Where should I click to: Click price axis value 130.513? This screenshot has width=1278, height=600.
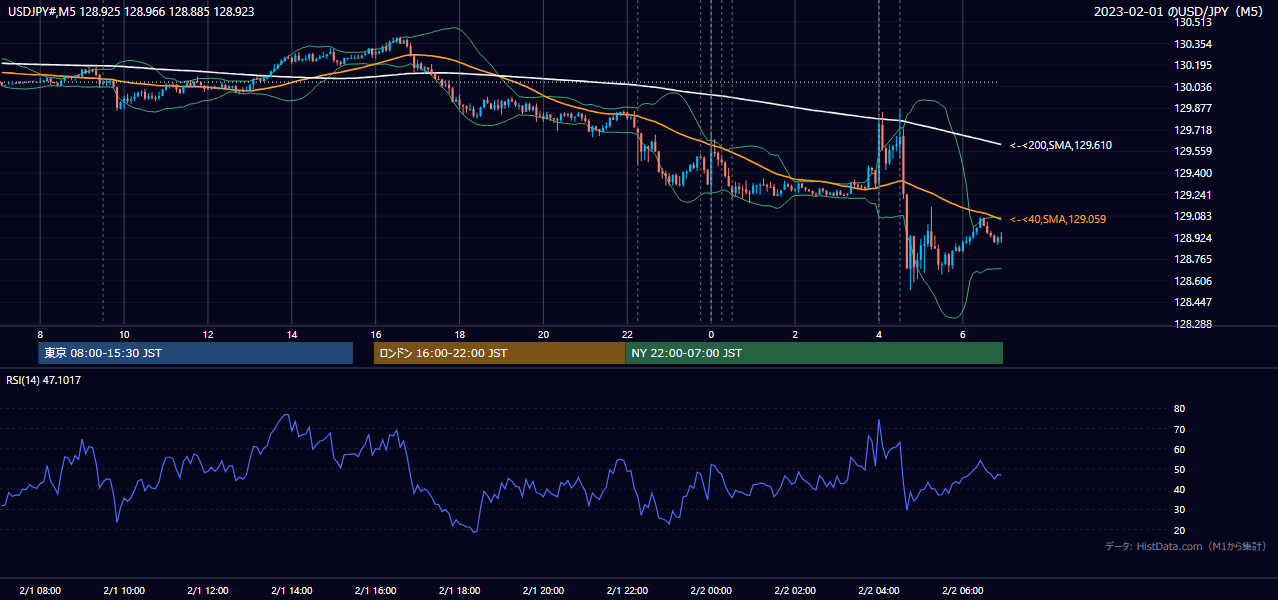point(1194,23)
